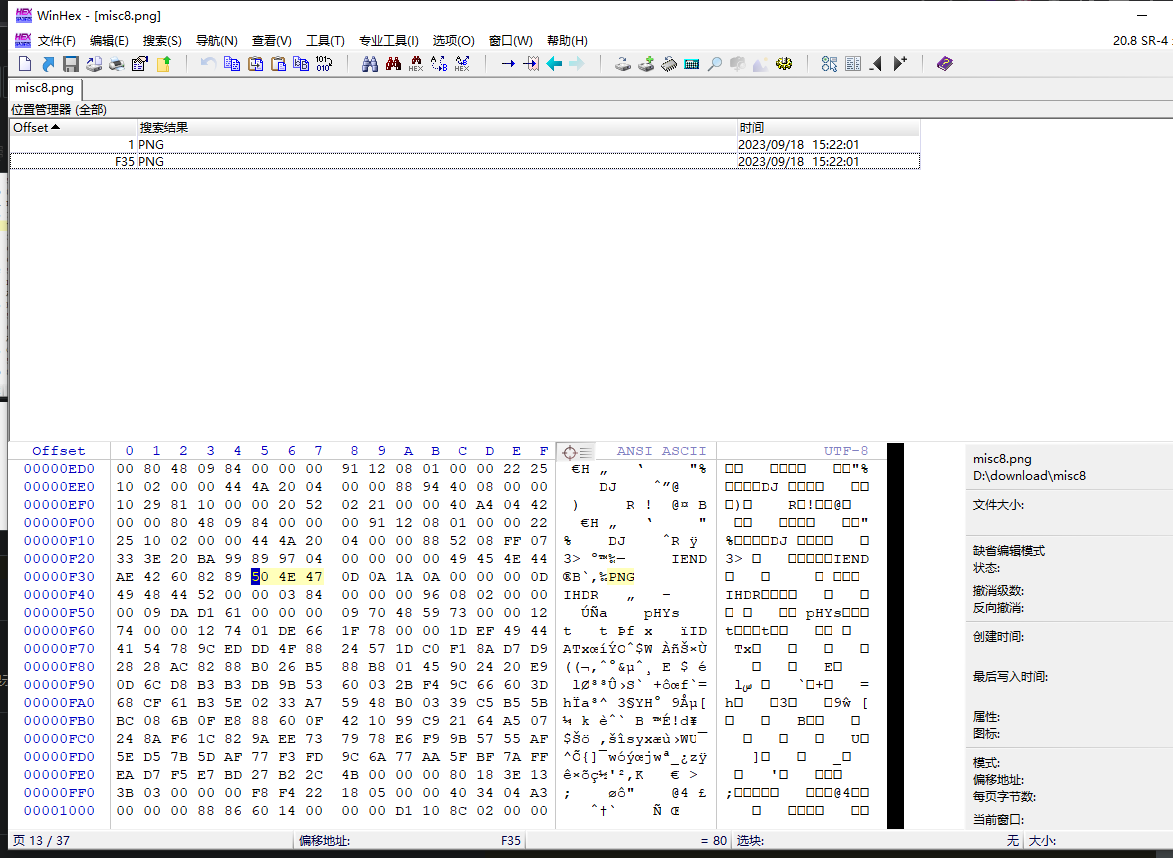Screen dimensions: 1173x858
Task: Click the purple Help book icon
Action: 945,64
